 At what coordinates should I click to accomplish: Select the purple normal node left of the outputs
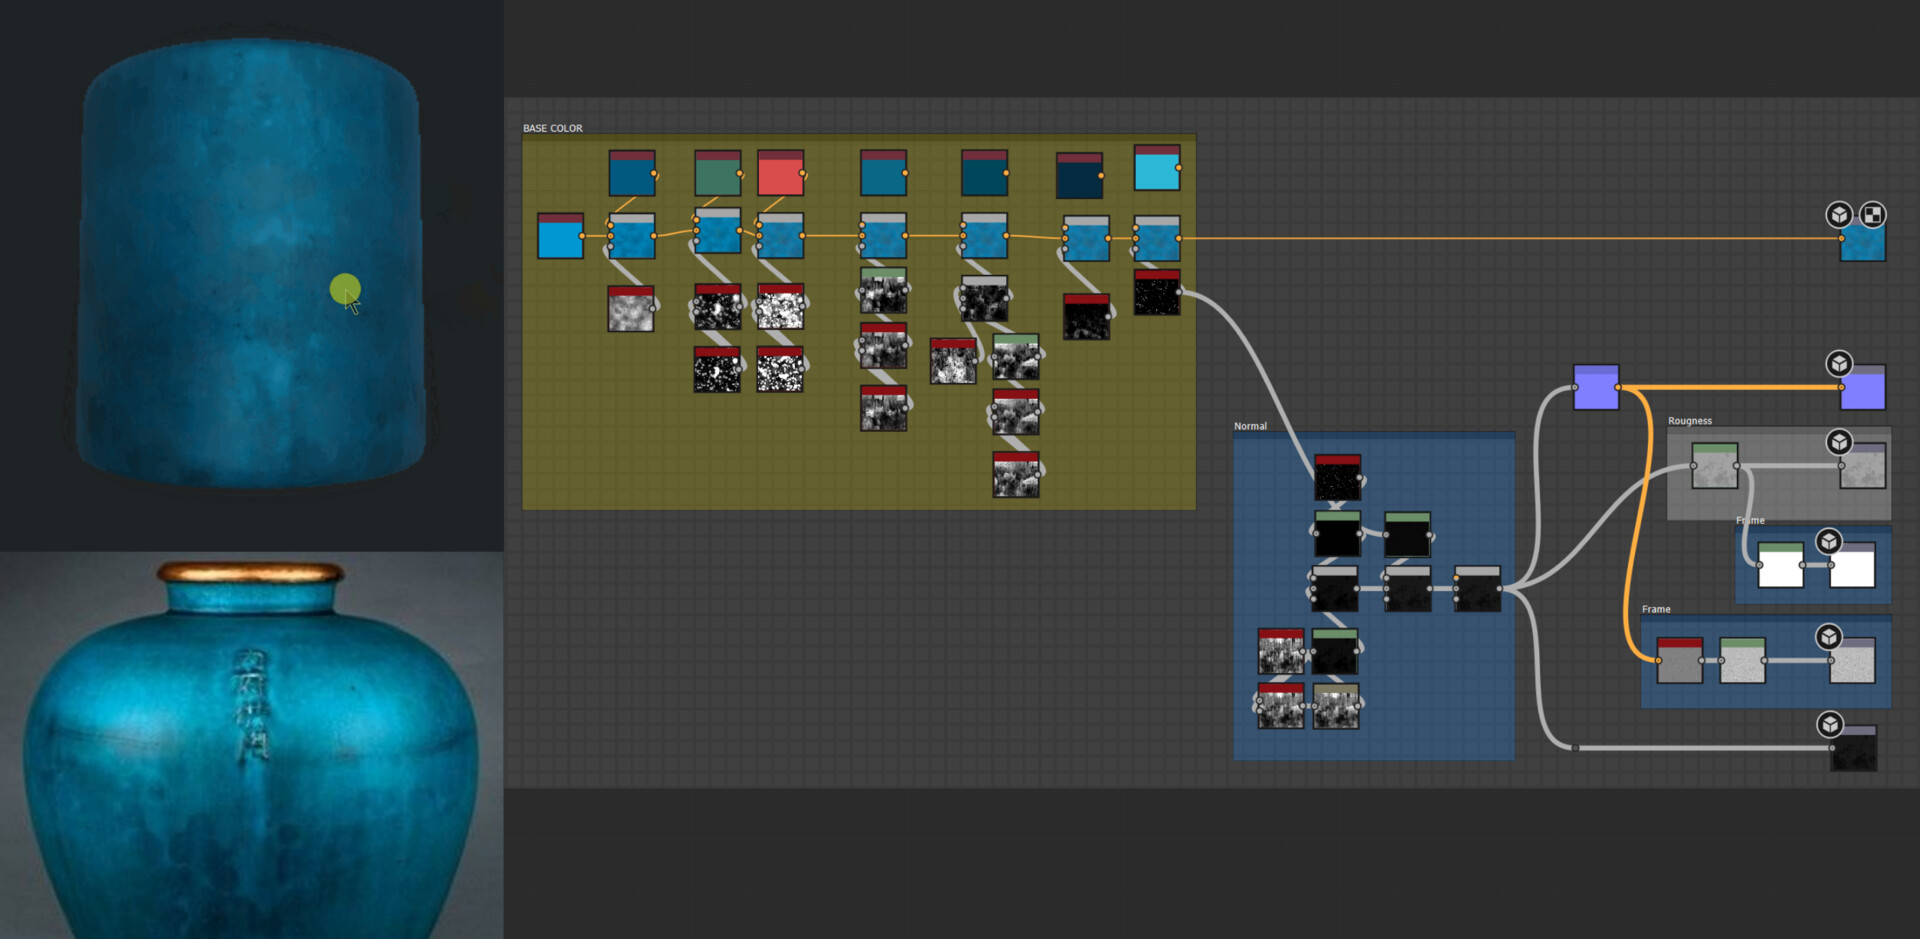coord(1596,387)
